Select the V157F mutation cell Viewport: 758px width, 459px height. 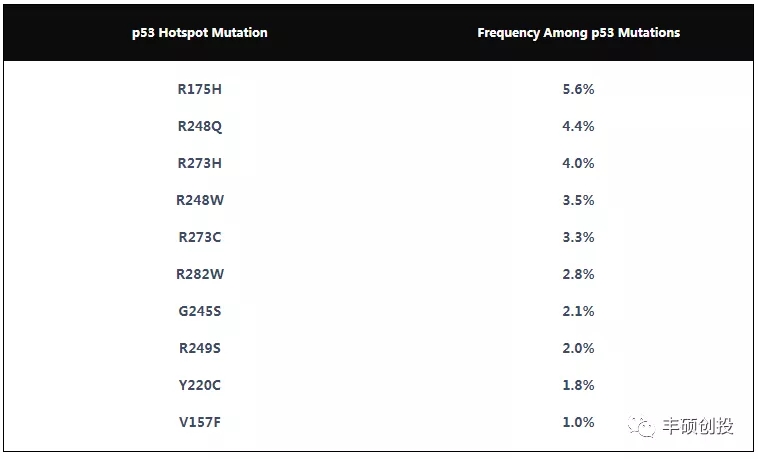(200, 422)
